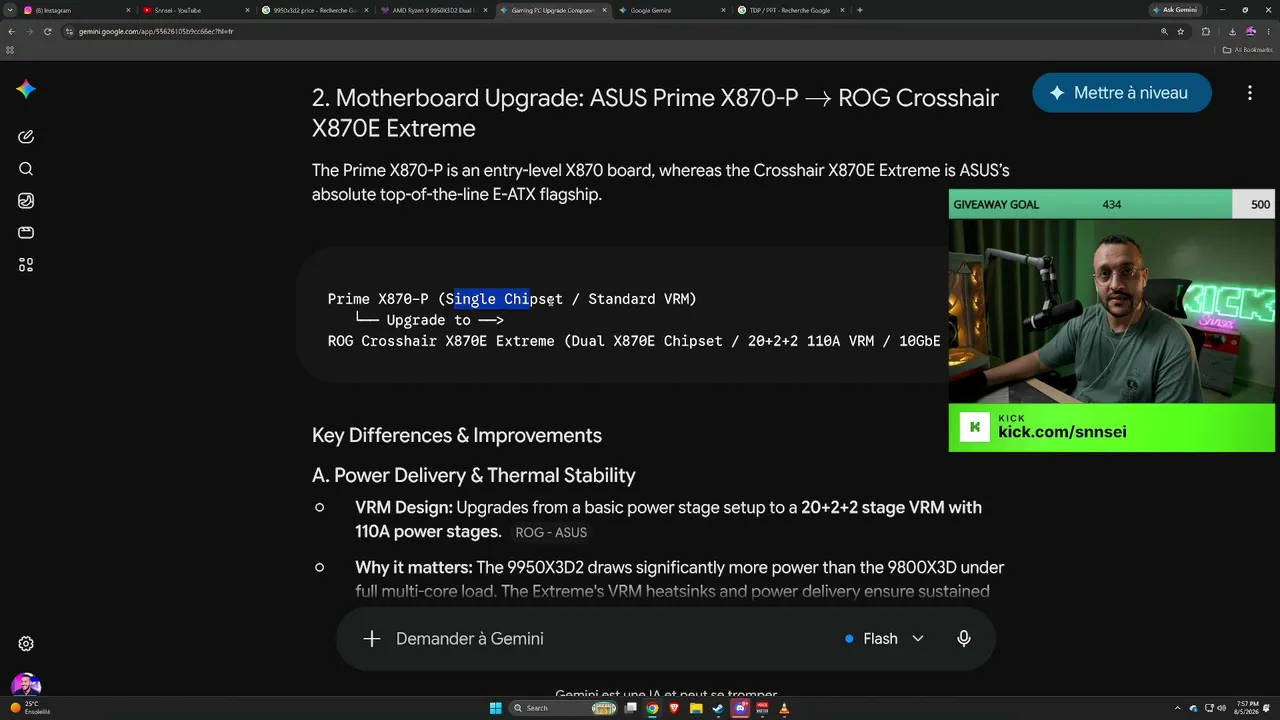The width and height of the screenshot is (1280, 720).
Task: Reload the page with browser refresh button
Action: [x=47, y=31]
